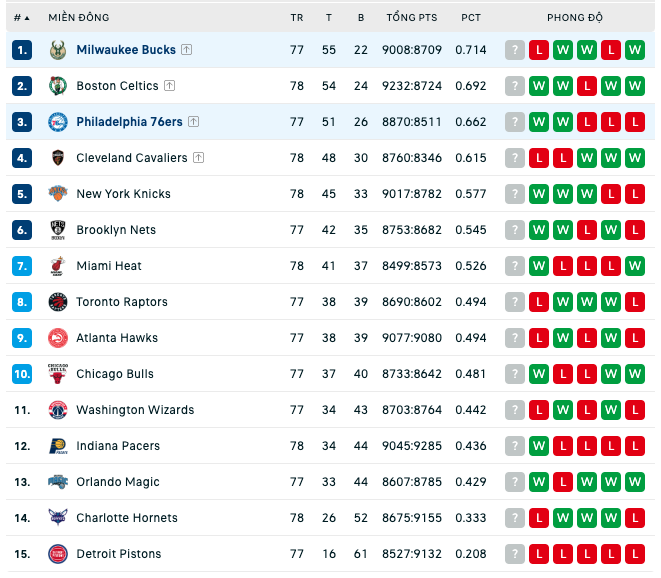Screen dimensions: 661x578
Task: Click the Atlanta Hawks logo
Action: pyautogui.click(x=58, y=338)
